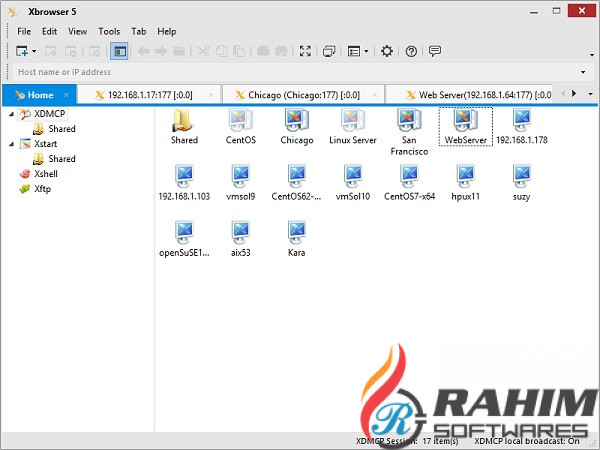
Task: Close the Home tab
Action: pyautogui.click(x=66, y=95)
